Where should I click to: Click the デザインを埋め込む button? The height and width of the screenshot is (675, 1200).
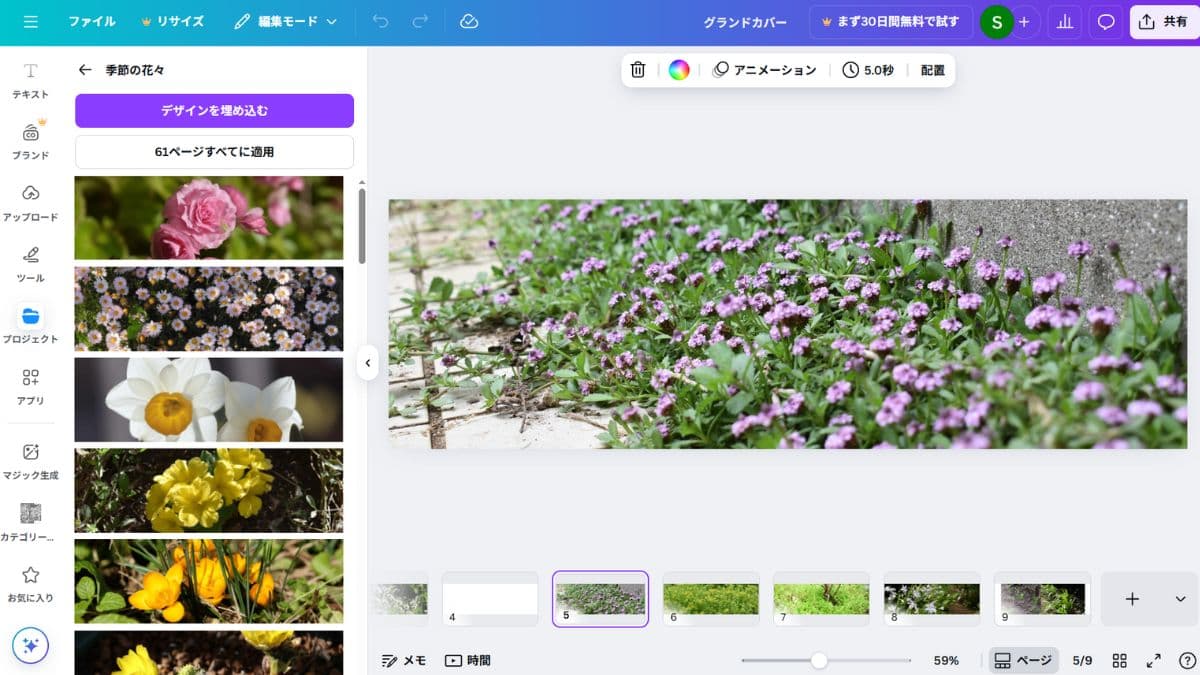pos(213,110)
